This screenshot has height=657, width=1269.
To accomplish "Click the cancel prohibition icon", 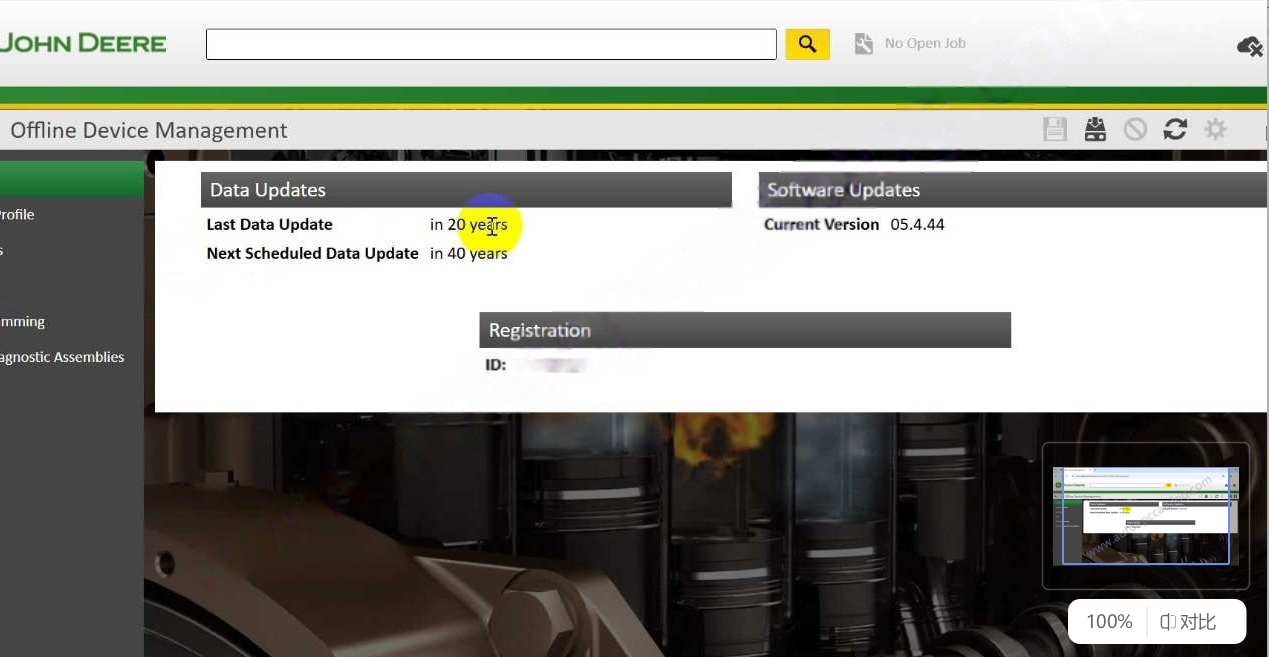I will pos(1135,129).
